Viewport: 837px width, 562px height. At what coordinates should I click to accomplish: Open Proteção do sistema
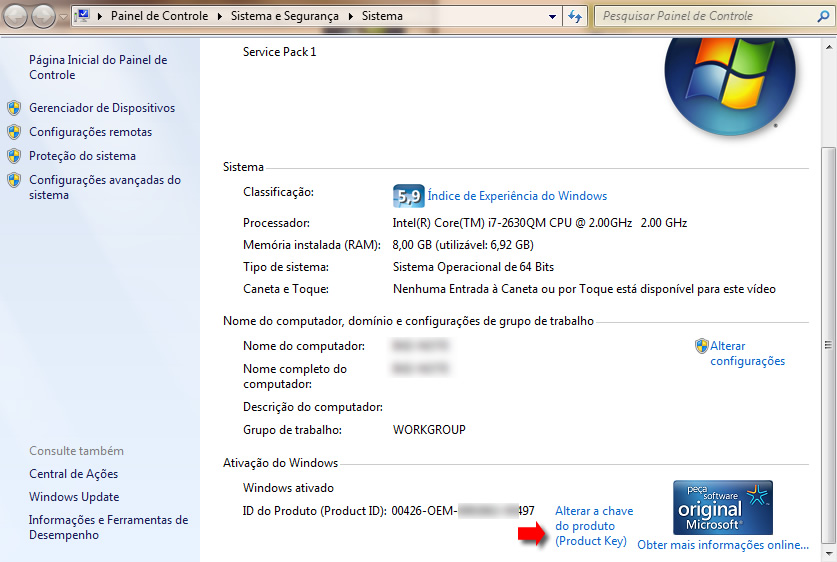coord(82,156)
